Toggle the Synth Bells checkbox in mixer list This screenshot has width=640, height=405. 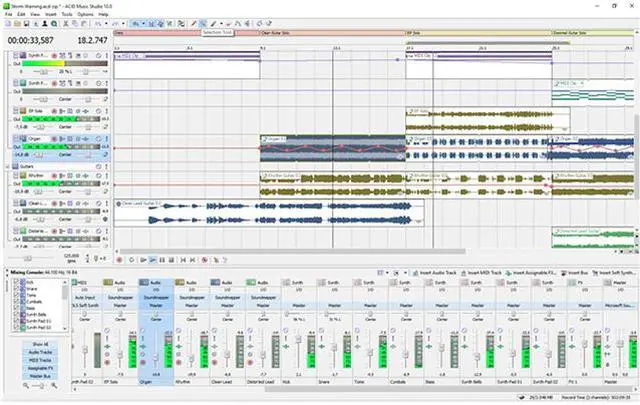(x=16, y=315)
